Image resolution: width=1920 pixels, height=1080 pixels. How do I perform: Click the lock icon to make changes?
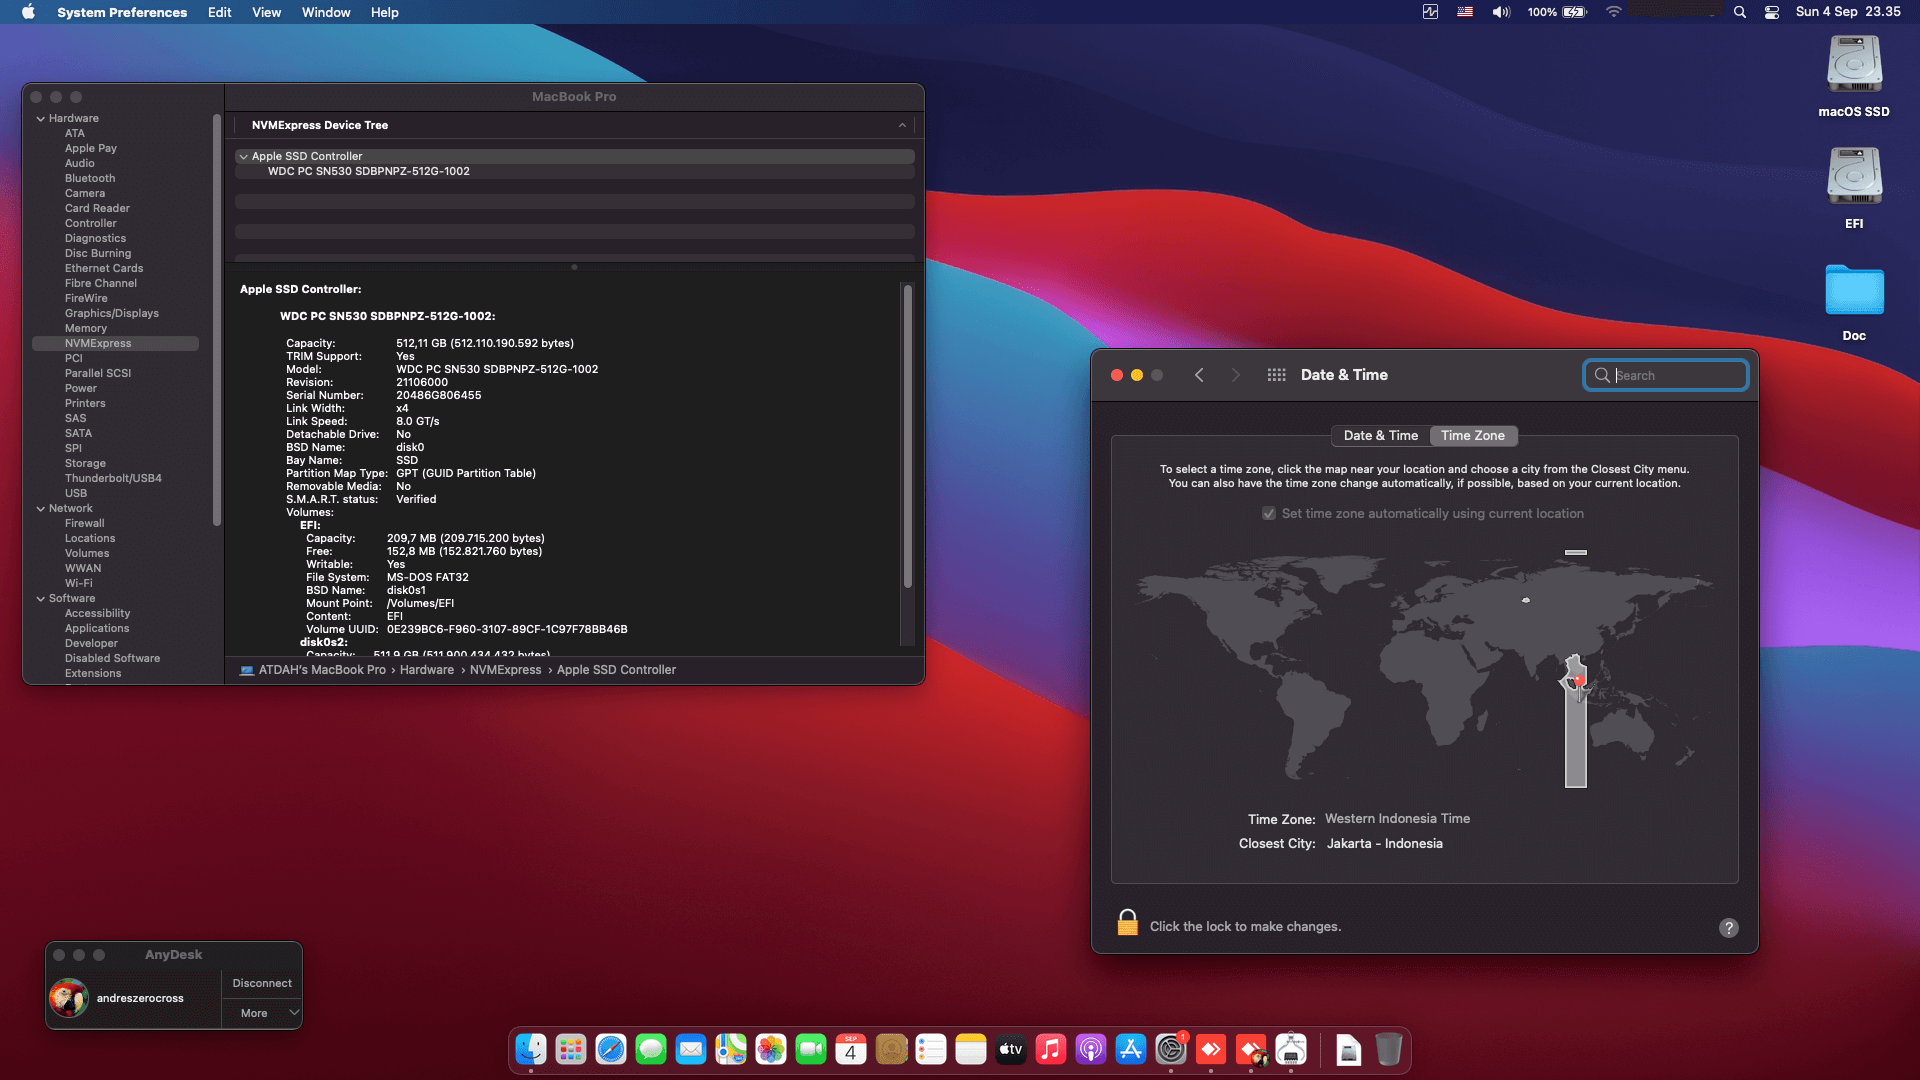tap(1127, 923)
